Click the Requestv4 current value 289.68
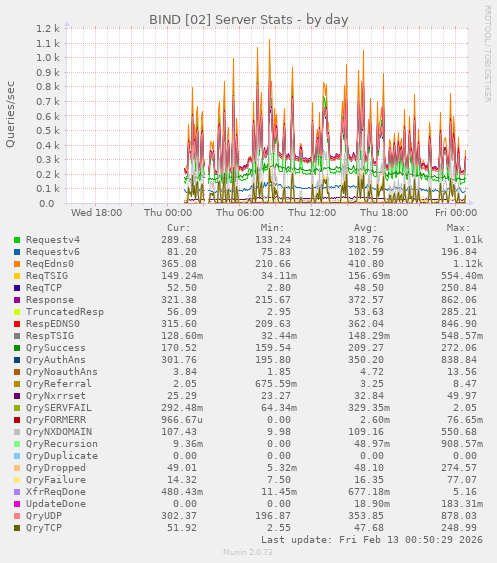The image size is (497, 563). [x=179, y=240]
